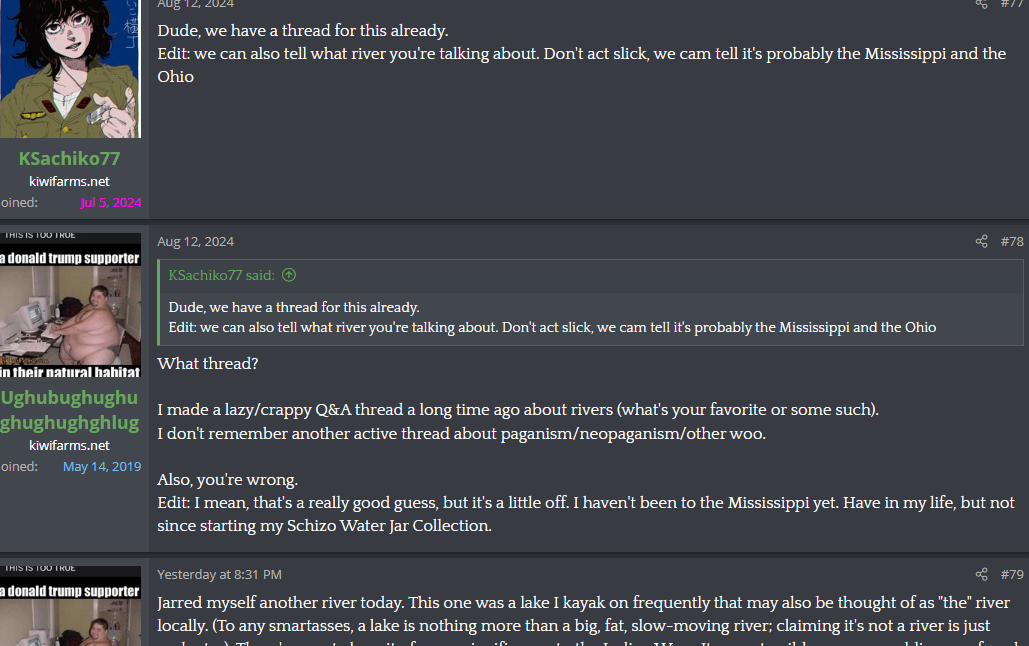
Task: Click Aug 12, 2024 timestamp on post #78
Action: [x=195, y=242]
